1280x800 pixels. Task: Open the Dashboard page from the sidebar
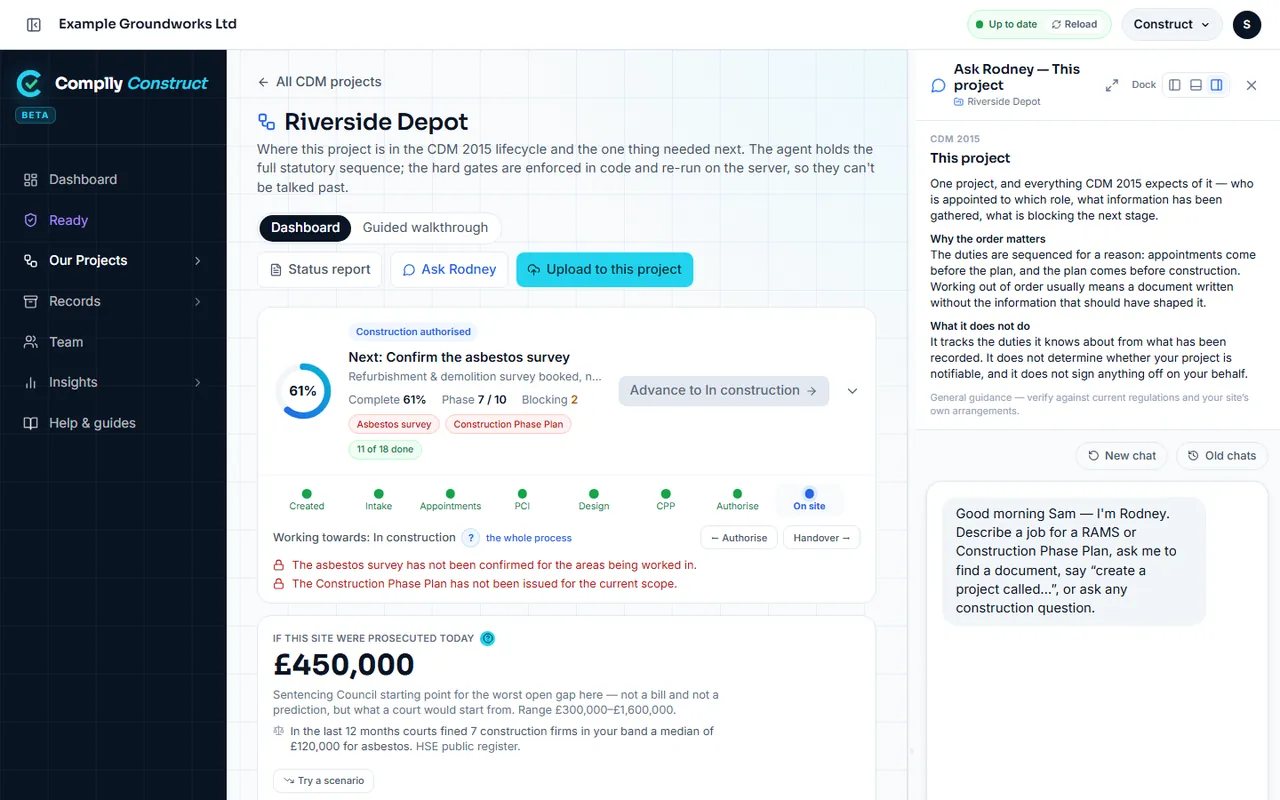(113, 180)
